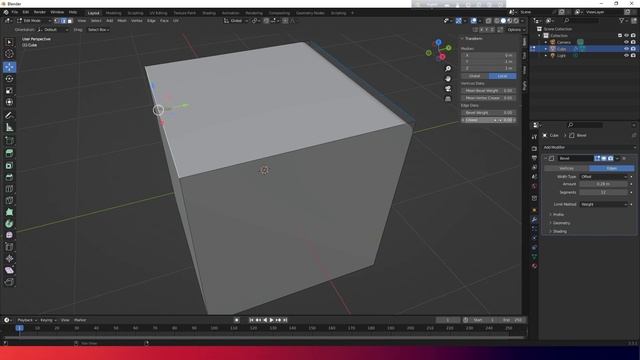640x360 pixels.
Task: Open the Options dropdown in viewport header
Action: coord(515,30)
